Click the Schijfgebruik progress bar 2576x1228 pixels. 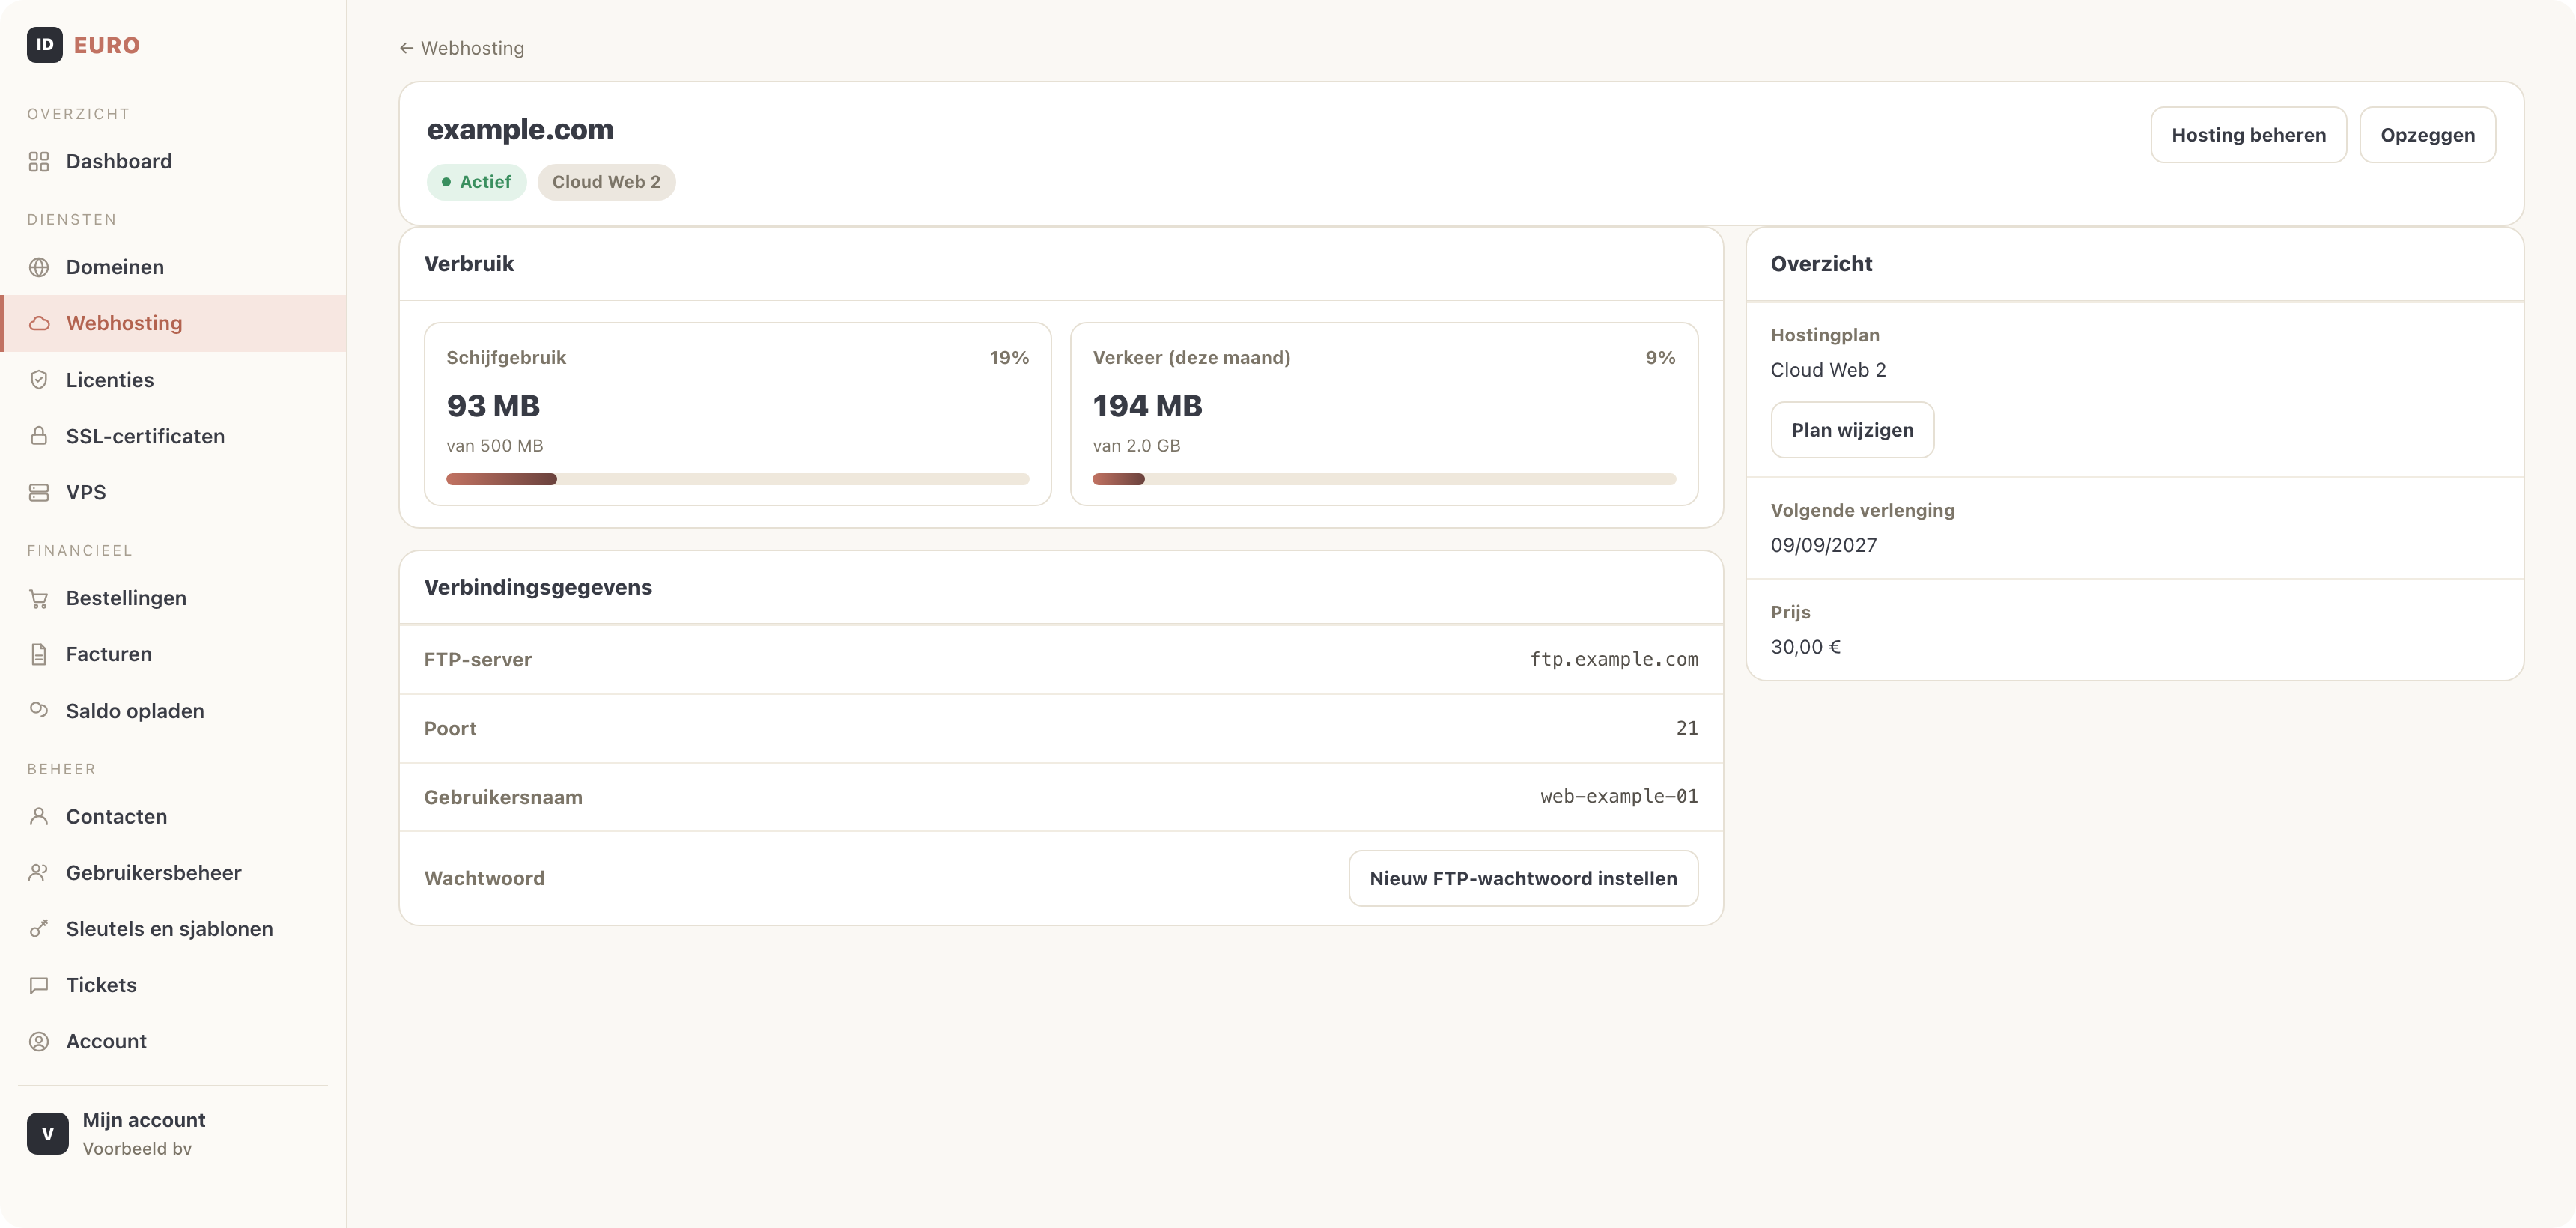click(x=737, y=479)
